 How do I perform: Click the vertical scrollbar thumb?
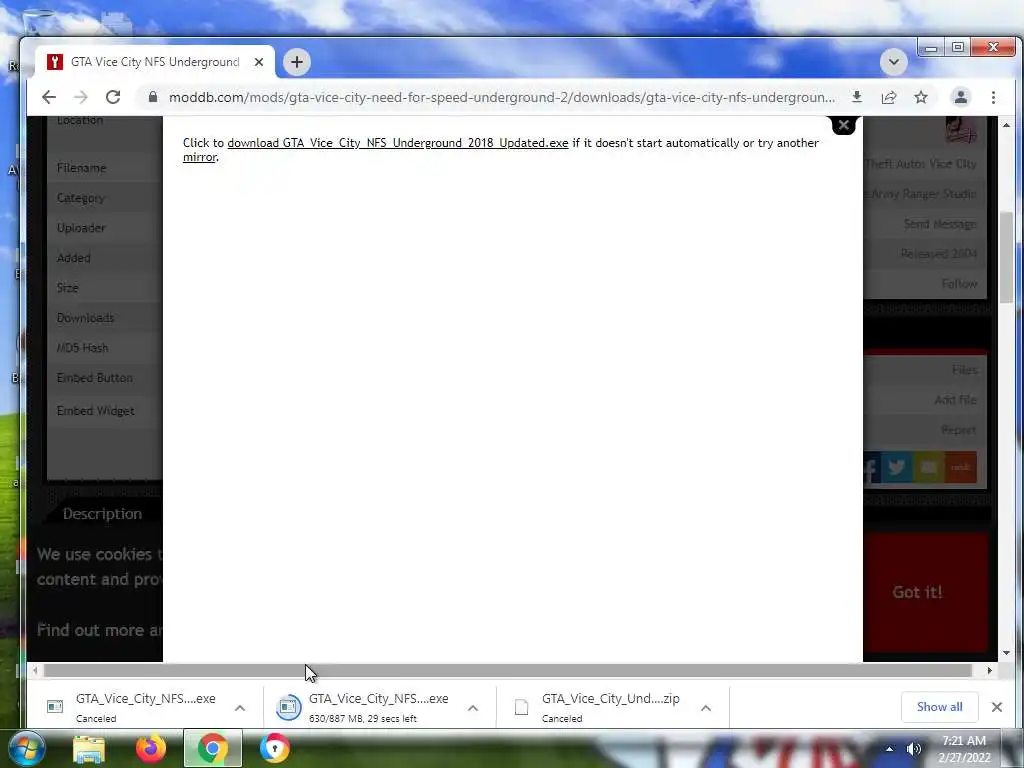pos(1006,257)
